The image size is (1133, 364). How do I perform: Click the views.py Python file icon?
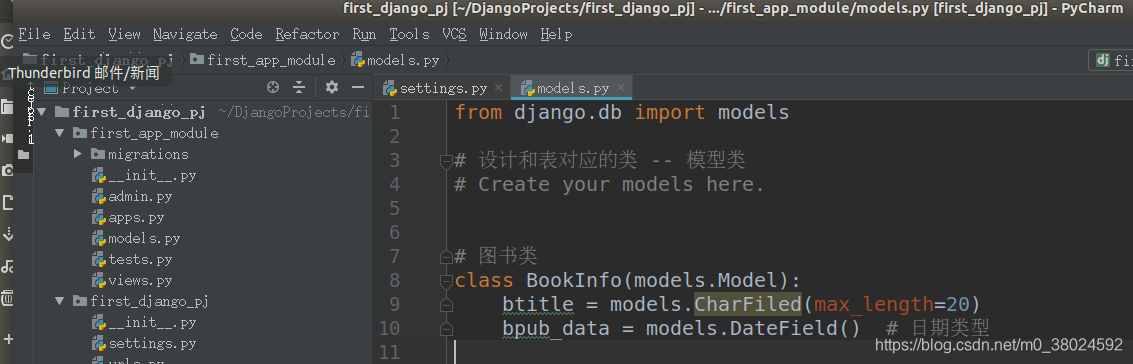coord(99,280)
